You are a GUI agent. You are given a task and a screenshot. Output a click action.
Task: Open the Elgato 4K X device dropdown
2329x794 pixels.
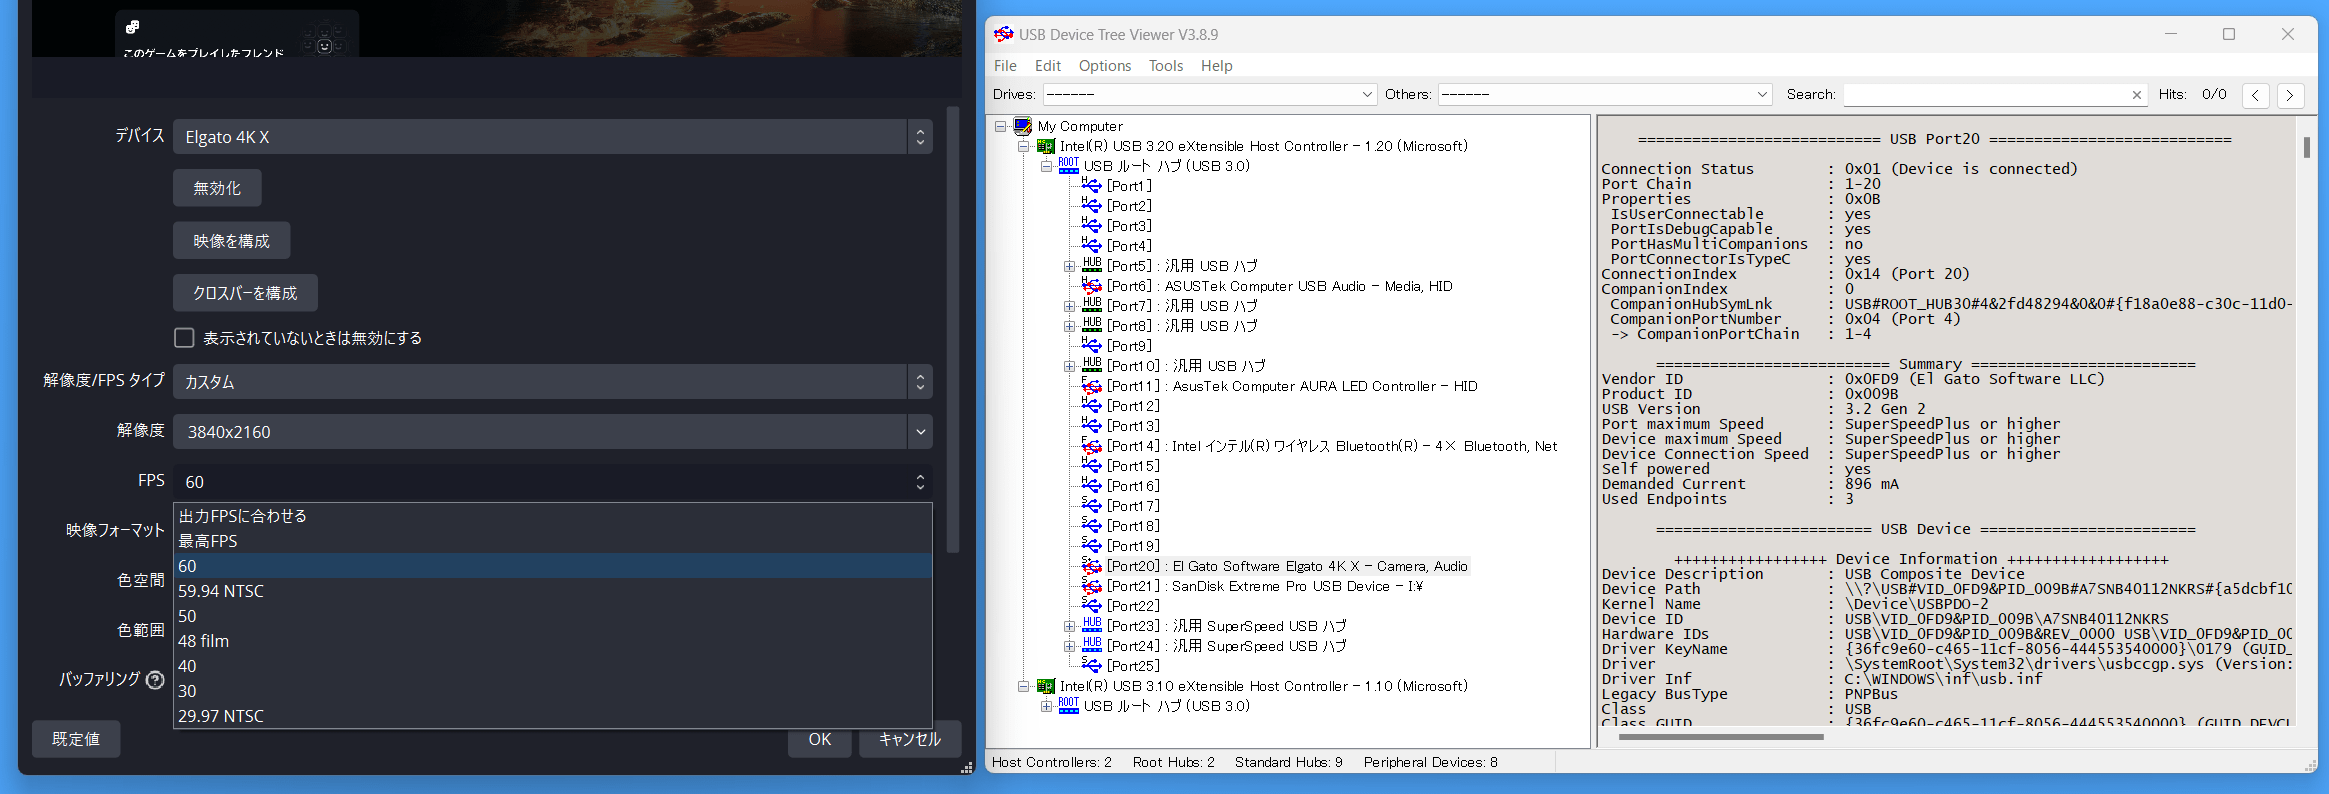[552, 137]
